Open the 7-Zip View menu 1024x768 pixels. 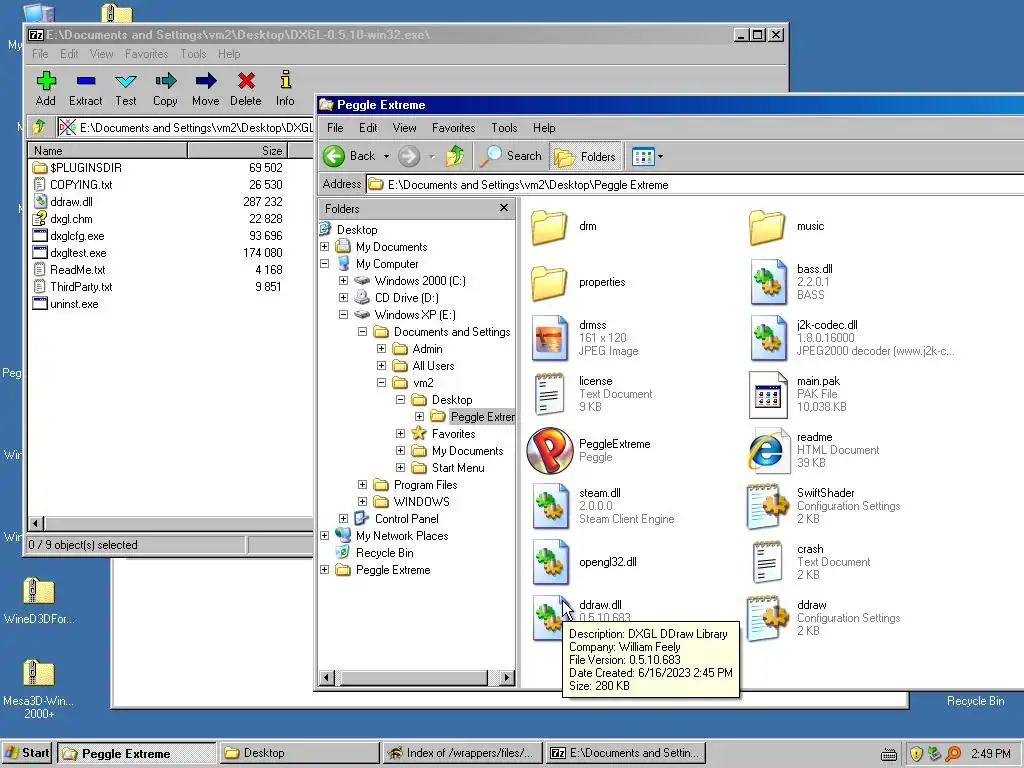(101, 54)
